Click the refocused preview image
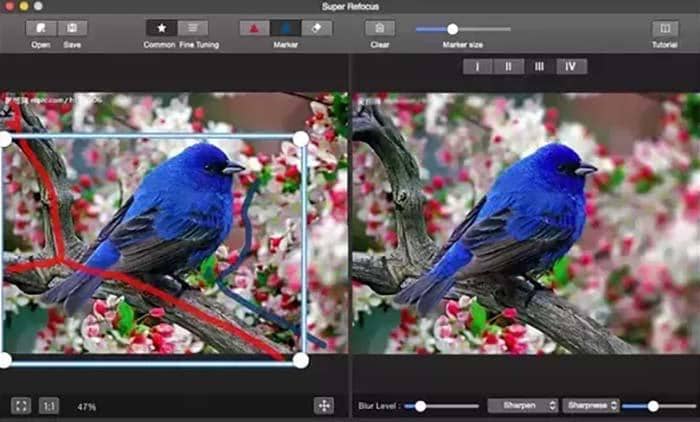 click(x=526, y=223)
